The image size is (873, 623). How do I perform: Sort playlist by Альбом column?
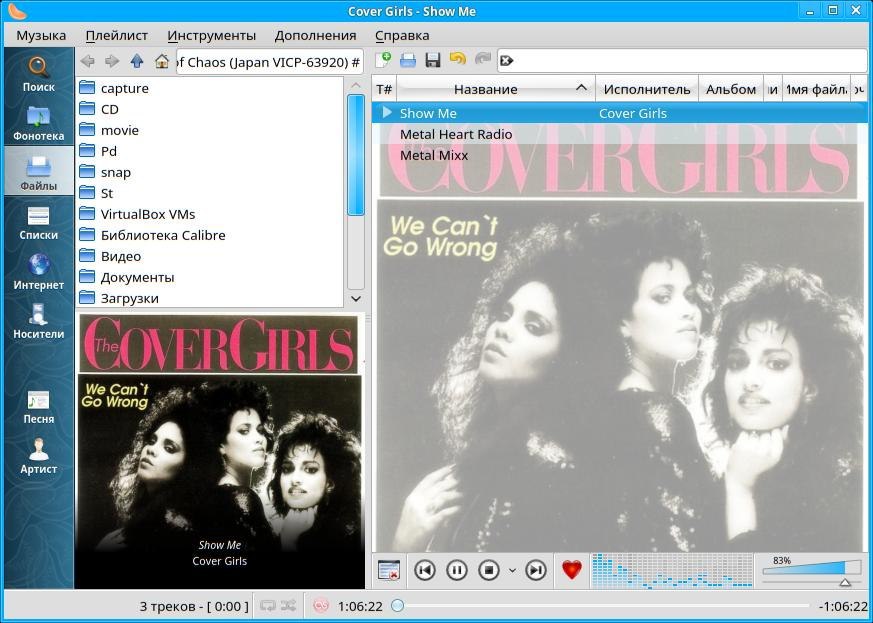(731, 89)
